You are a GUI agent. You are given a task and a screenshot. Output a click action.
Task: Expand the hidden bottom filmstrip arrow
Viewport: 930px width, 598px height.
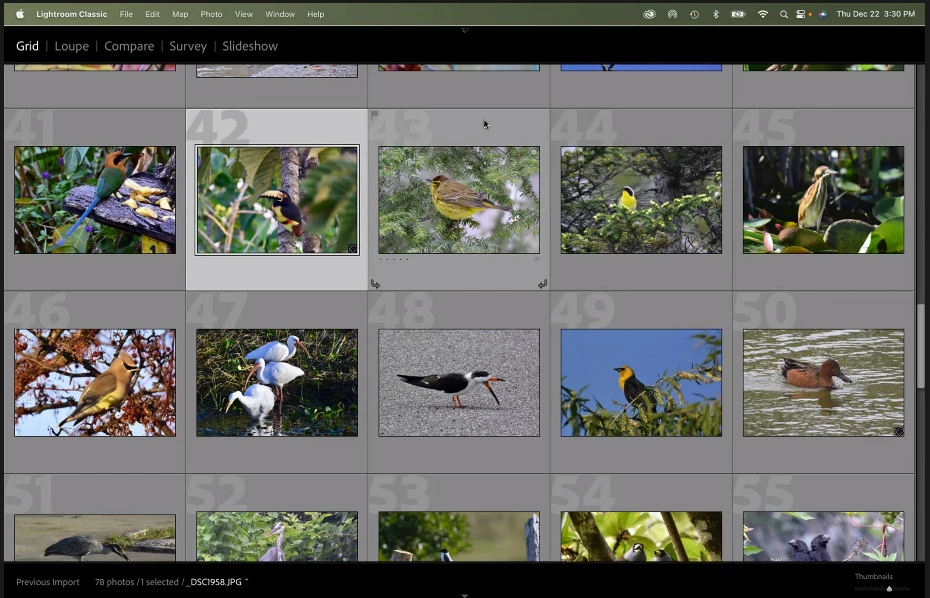465,595
